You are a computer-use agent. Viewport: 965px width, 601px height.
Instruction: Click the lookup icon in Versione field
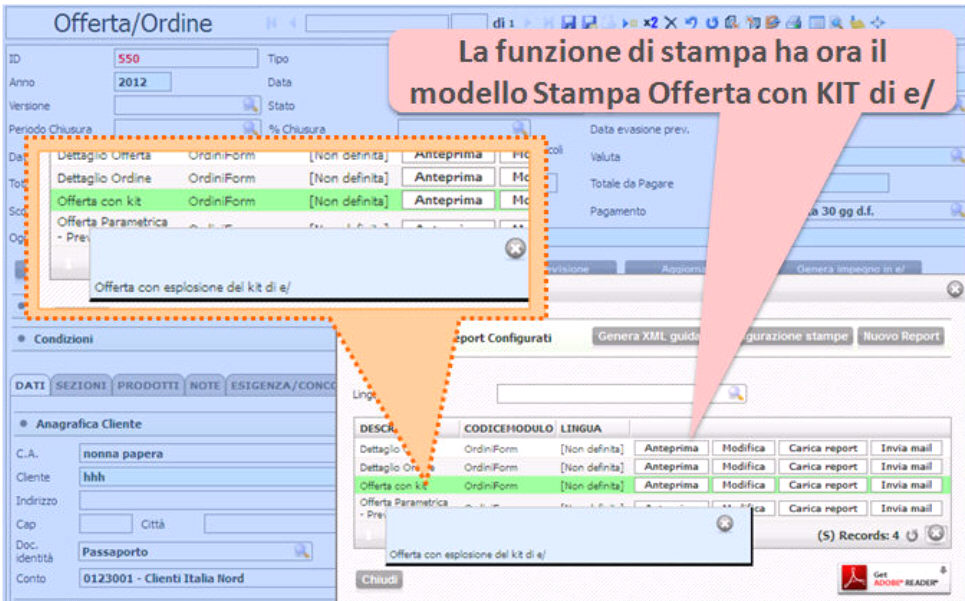point(249,105)
